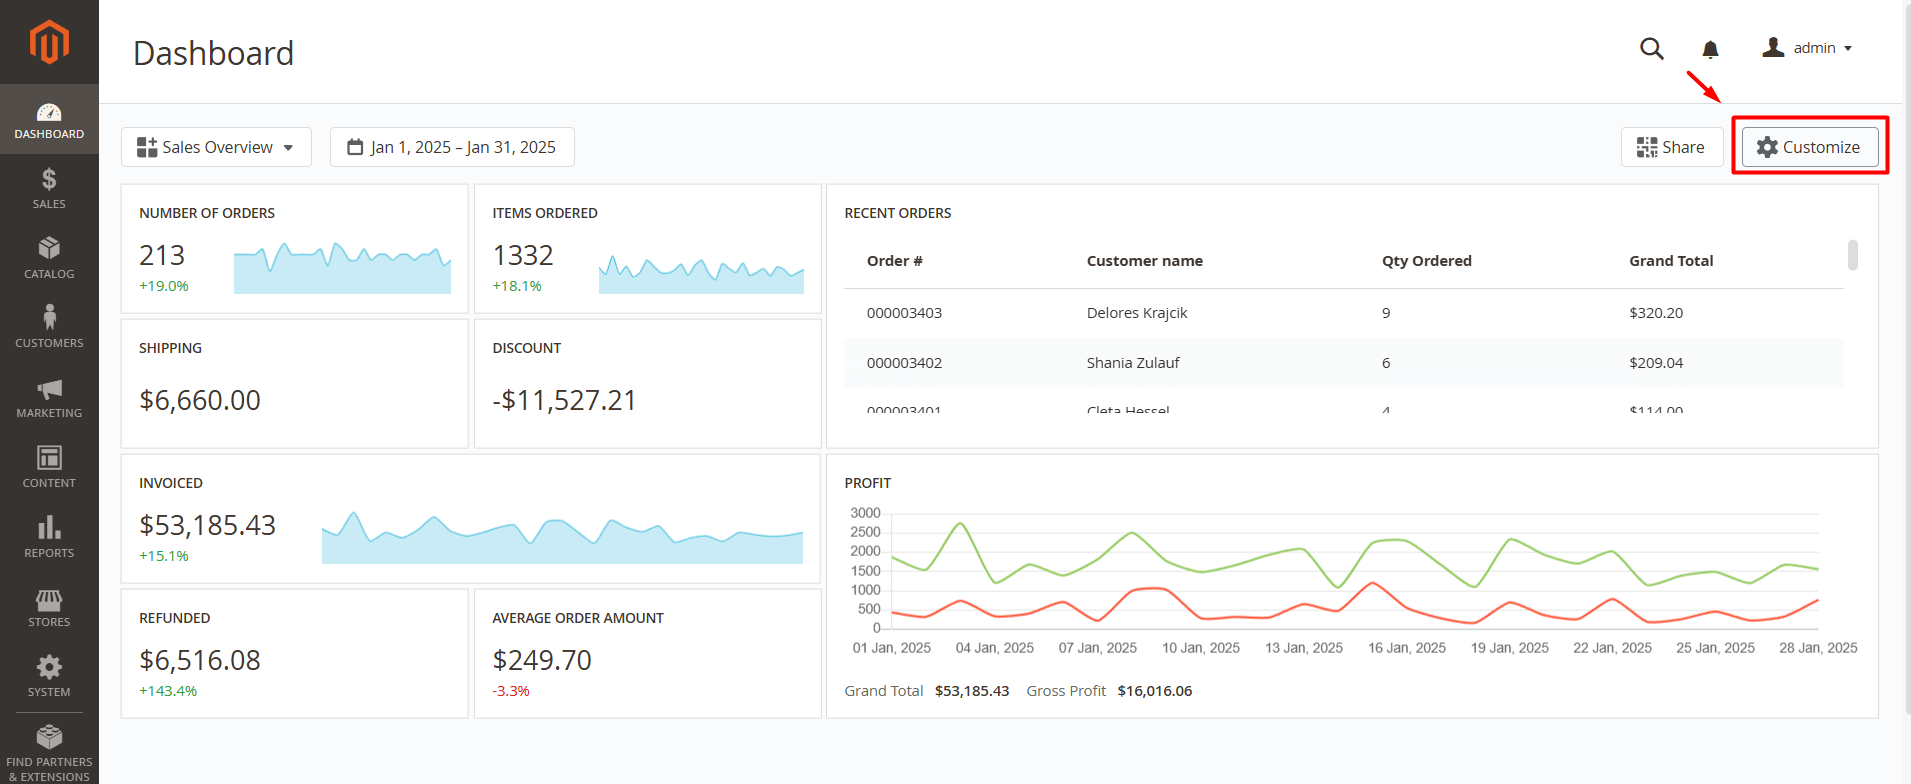Open the Customers sidebar menu

tap(49, 327)
